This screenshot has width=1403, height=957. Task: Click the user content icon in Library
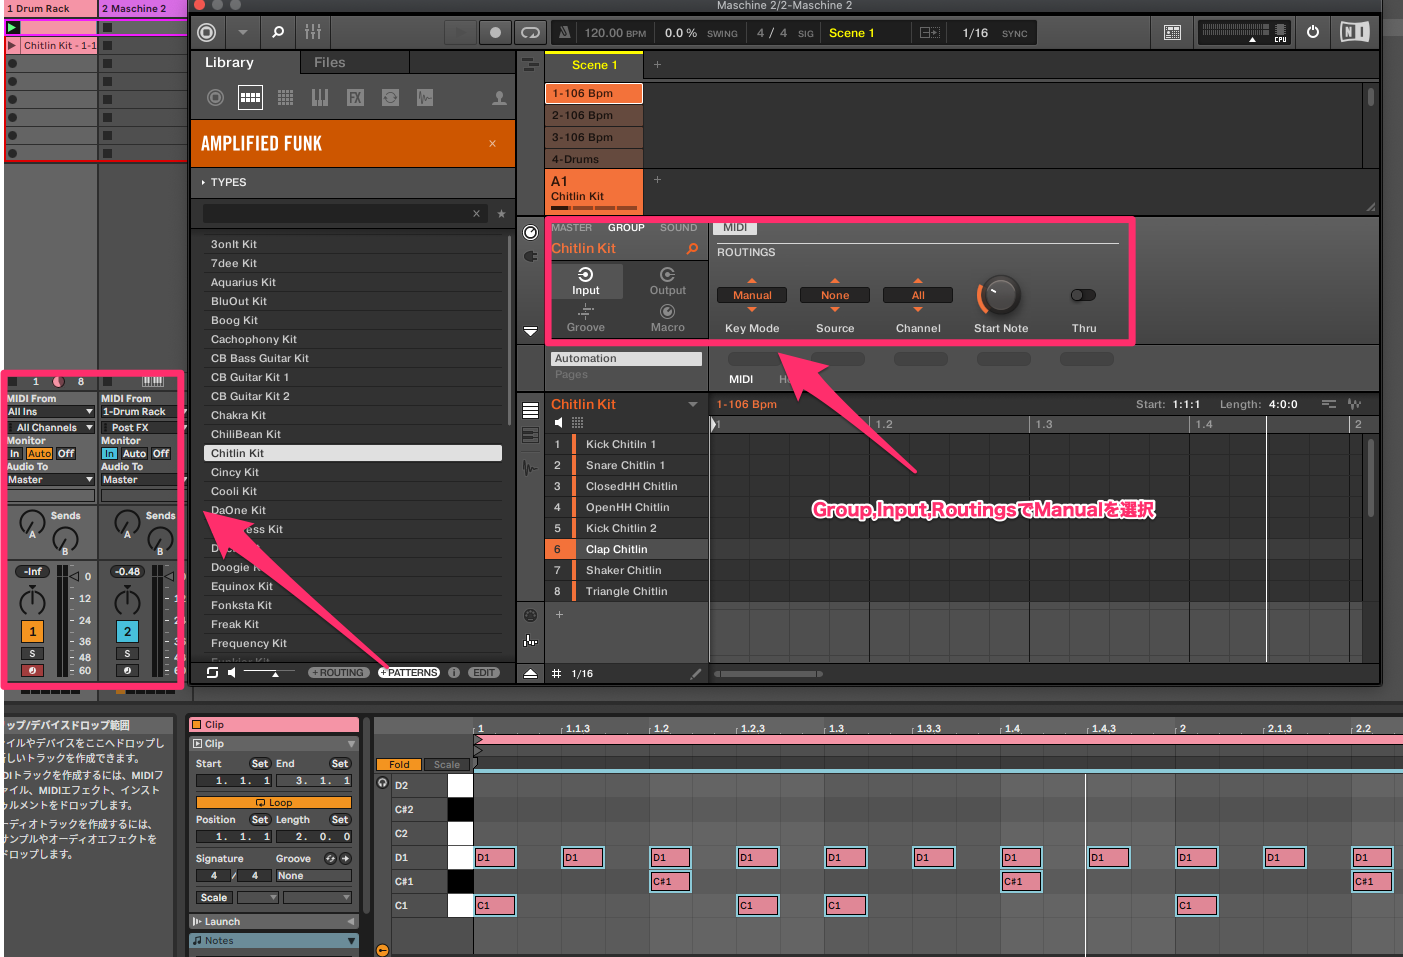[499, 98]
